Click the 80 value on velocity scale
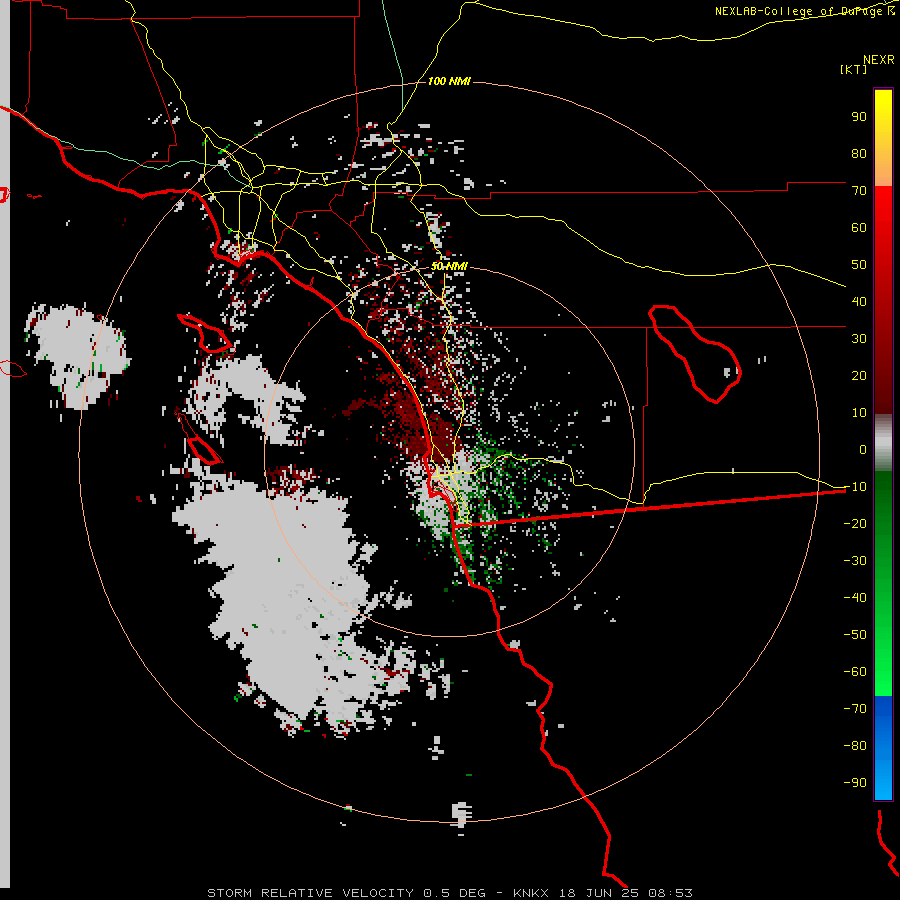900x900 pixels. 859,153
